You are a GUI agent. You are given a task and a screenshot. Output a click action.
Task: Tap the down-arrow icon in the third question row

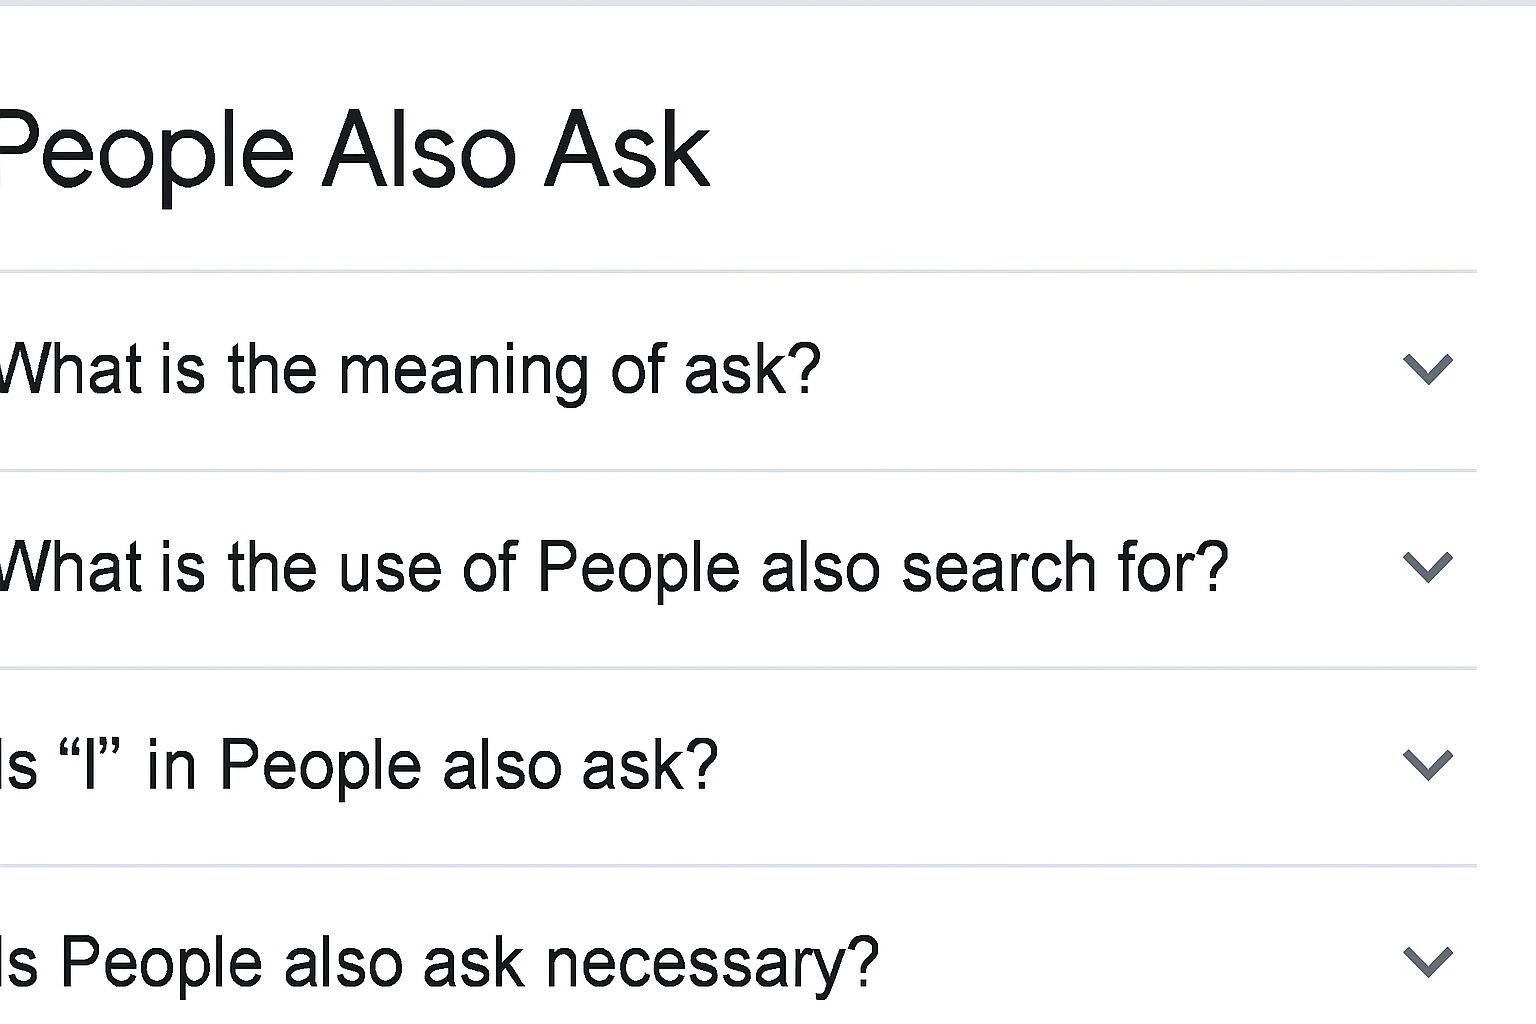[1427, 765]
